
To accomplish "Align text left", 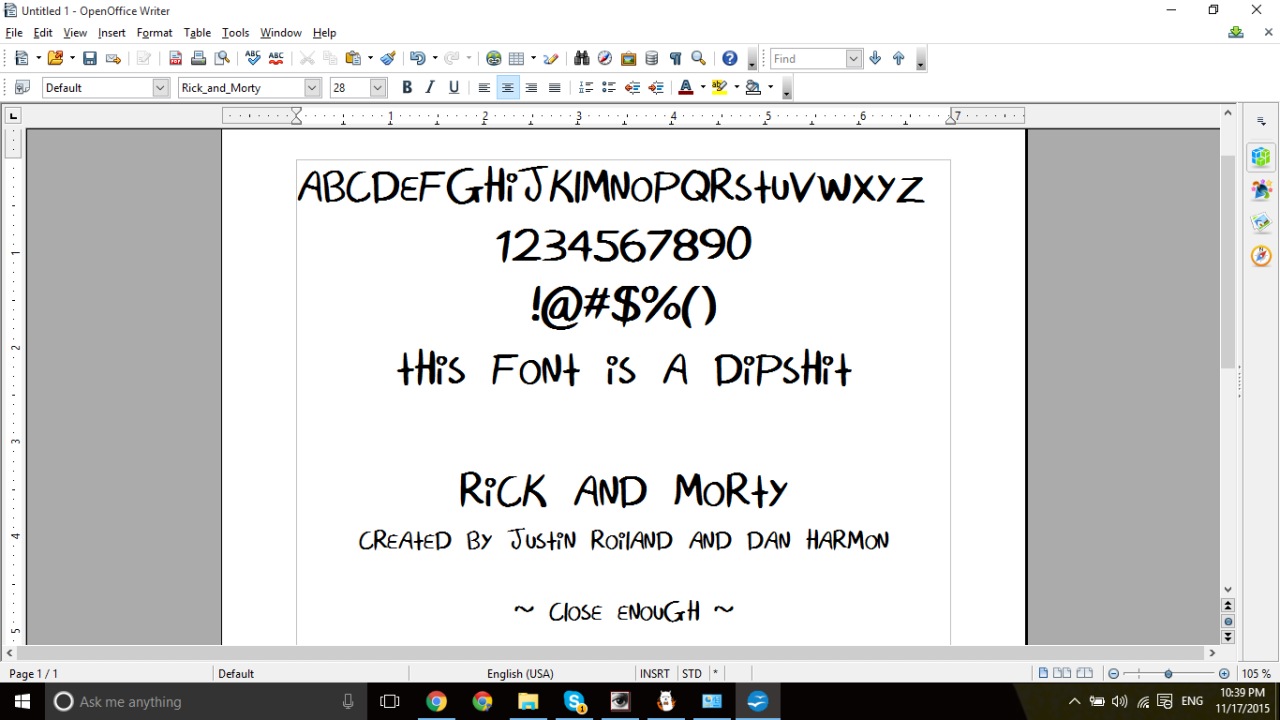I will pyautogui.click(x=484, y=88).
